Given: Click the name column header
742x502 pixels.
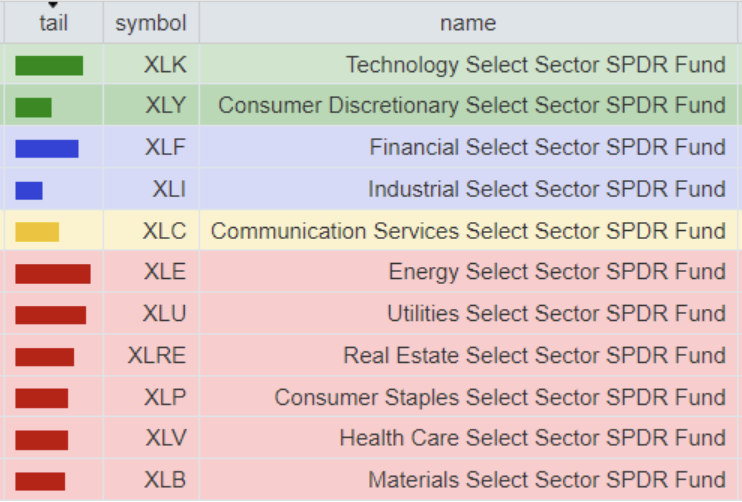Looking at the screenshot, I should (468, 24).
